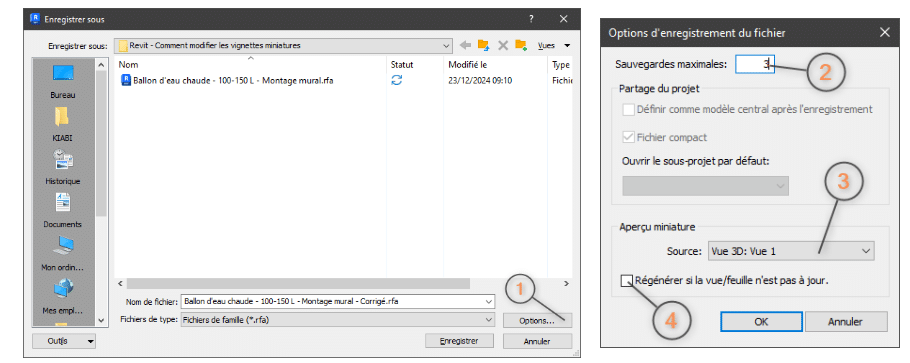The width and height of the screenshot is (910, 363).
Task: Click the Sauvegardes maximales input field
Action: tap(754, 64)
